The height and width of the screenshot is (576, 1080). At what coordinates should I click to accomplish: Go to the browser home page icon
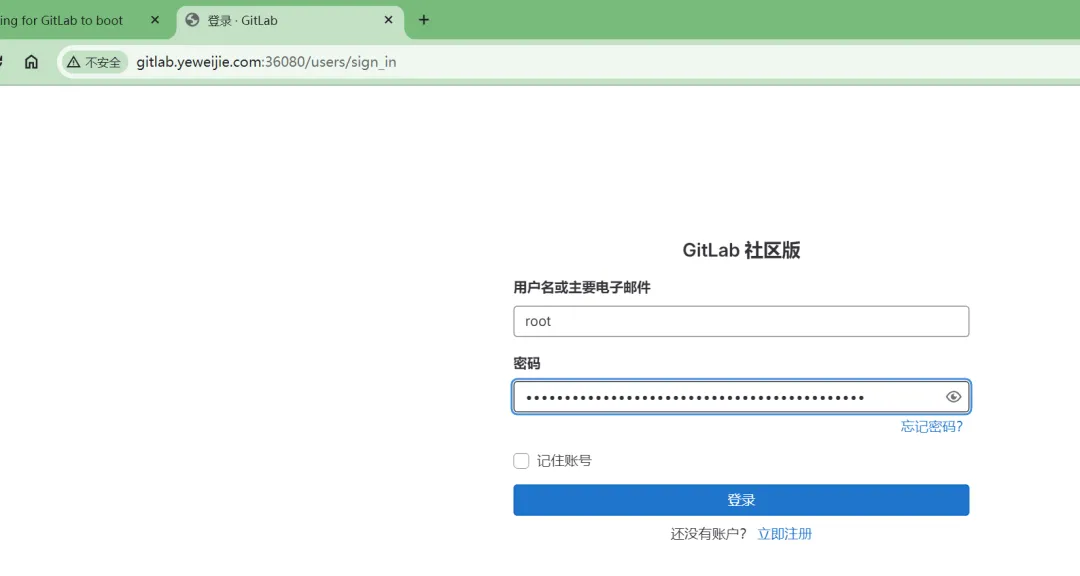coord(31,62)
